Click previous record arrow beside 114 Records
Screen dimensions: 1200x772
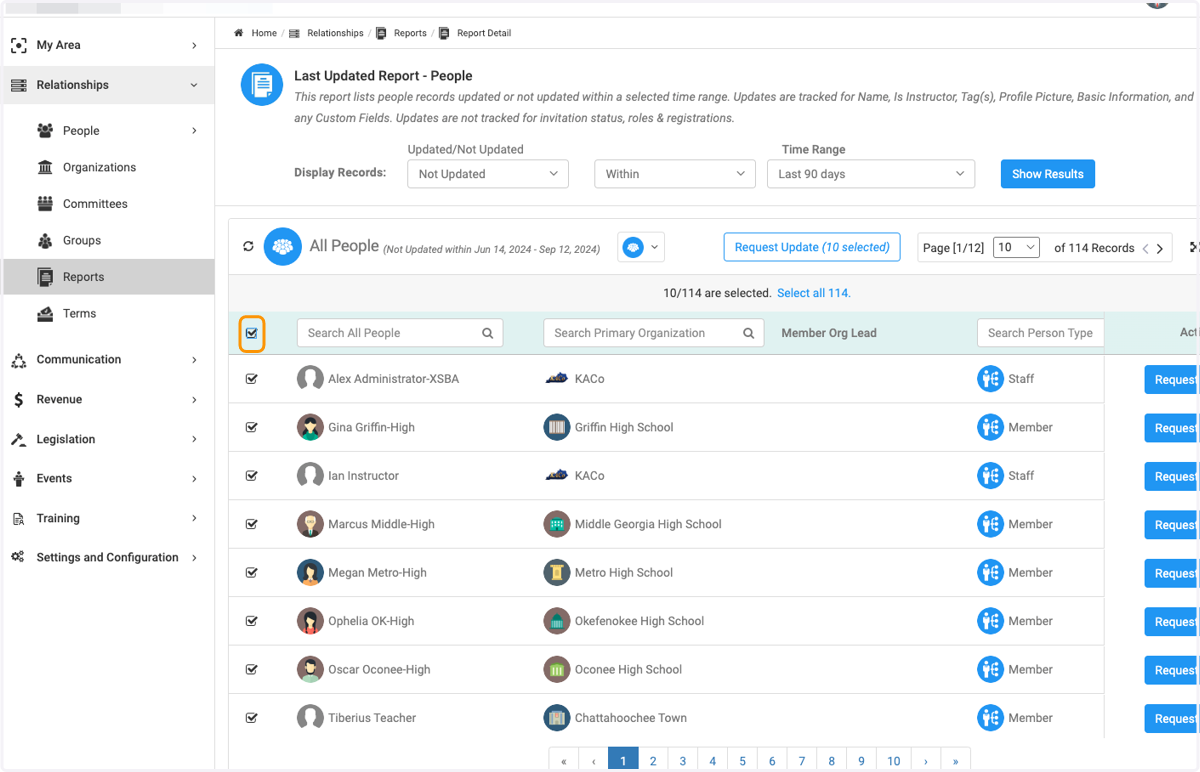click(1145, 248)
